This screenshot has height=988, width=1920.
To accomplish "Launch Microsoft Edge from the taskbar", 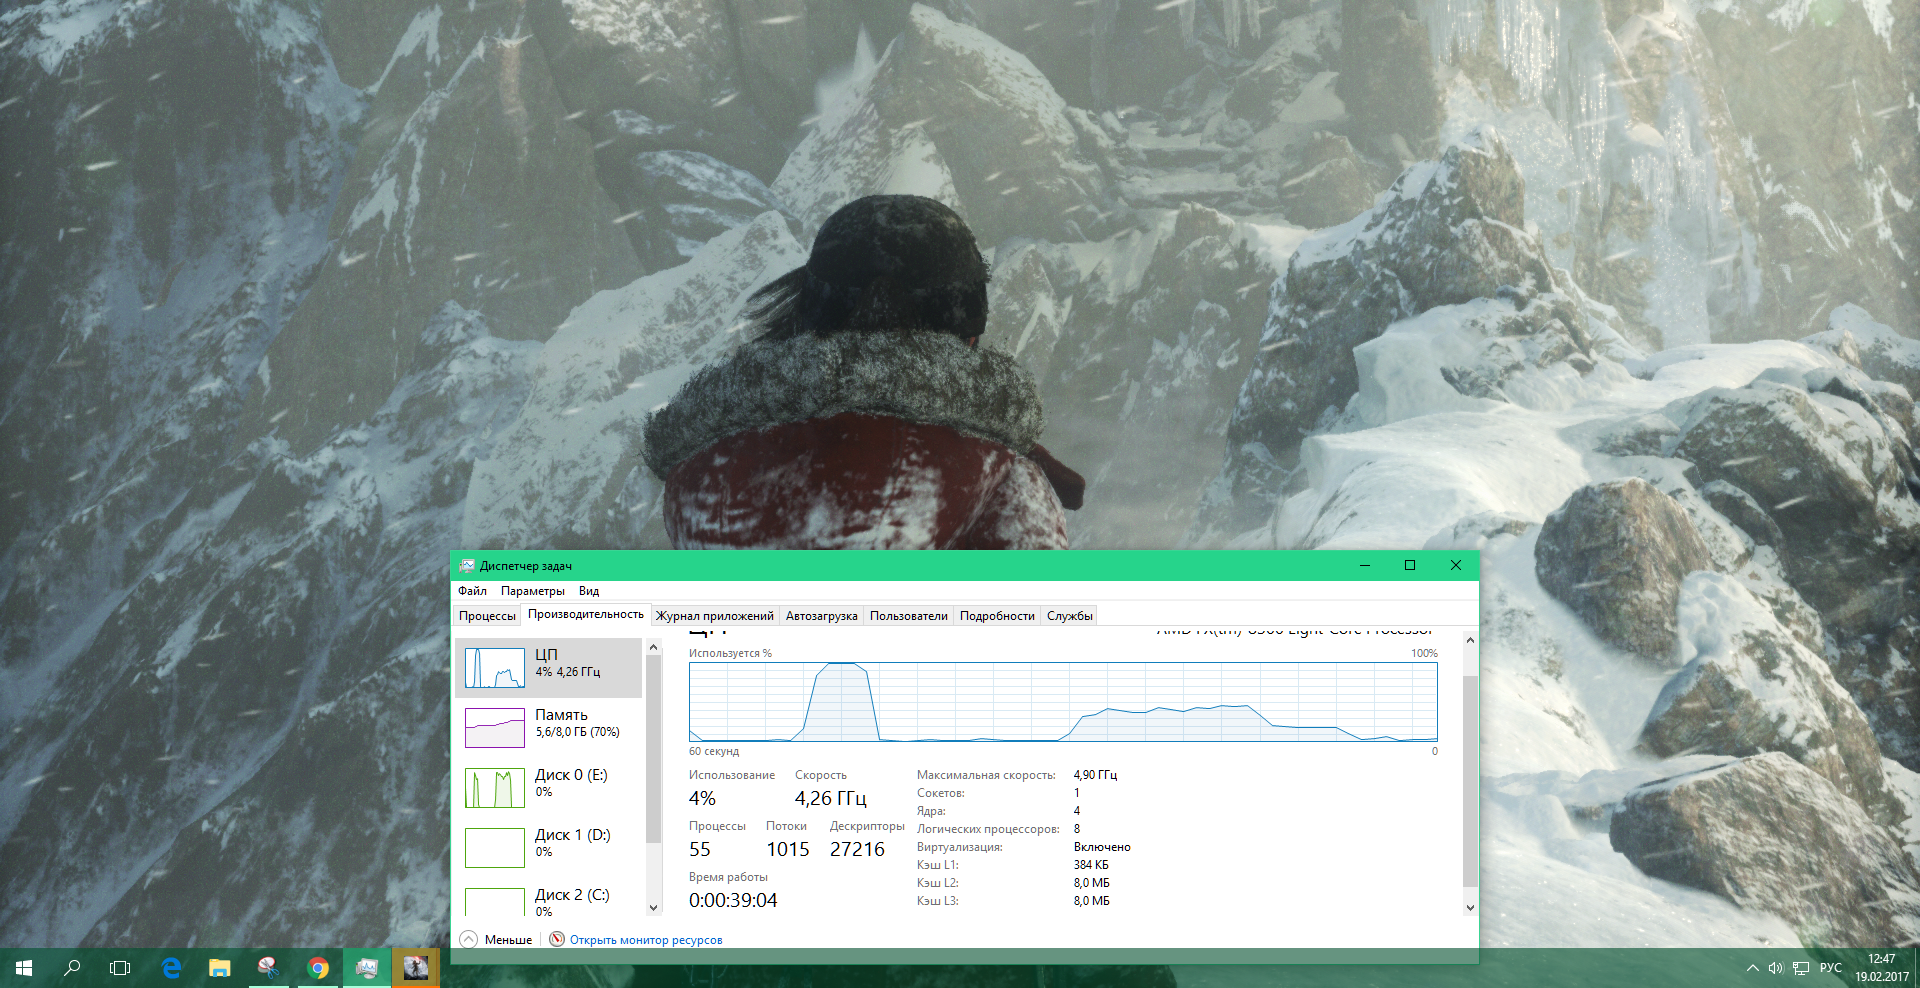I will coord(171,968).
